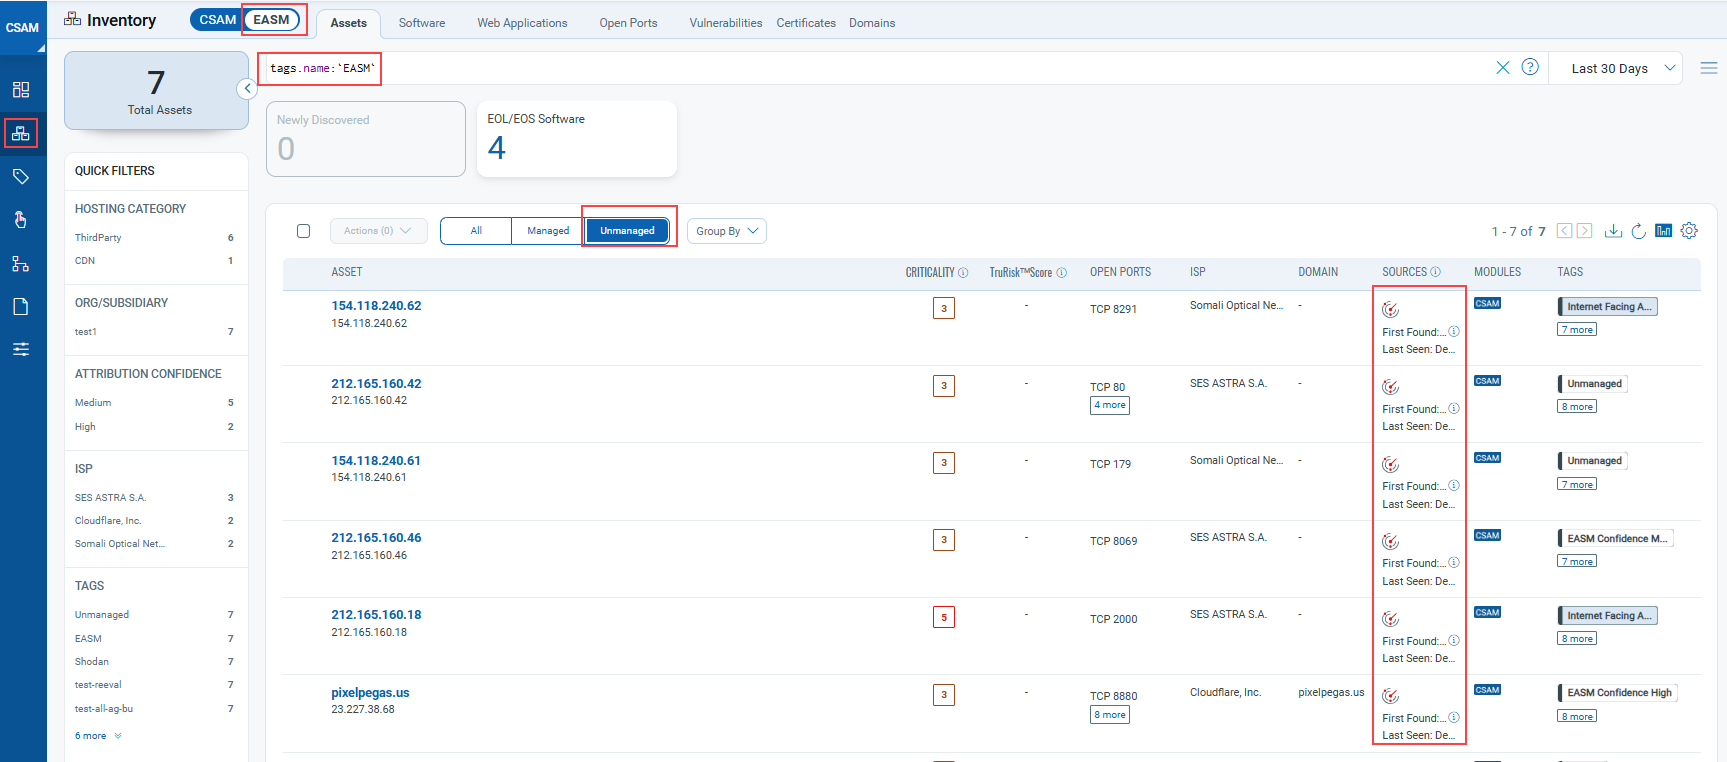Select the Managed filter option
1727x762 pixels.
click(x=548, y=231)
